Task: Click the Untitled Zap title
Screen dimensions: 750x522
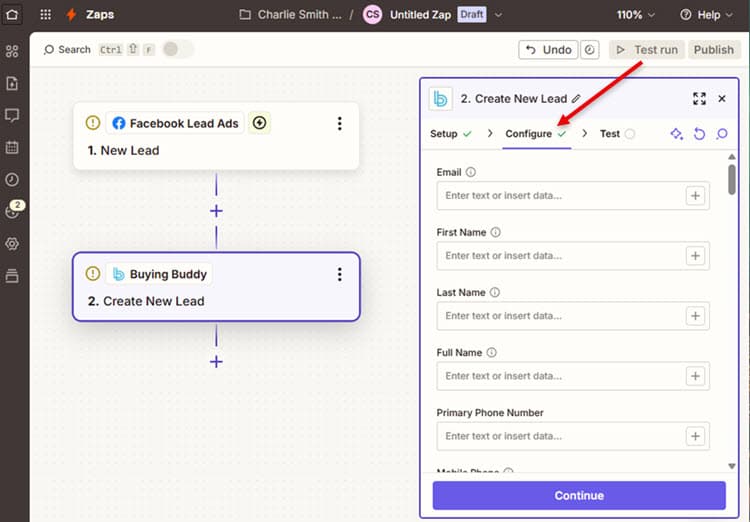Action: (420, 15)
